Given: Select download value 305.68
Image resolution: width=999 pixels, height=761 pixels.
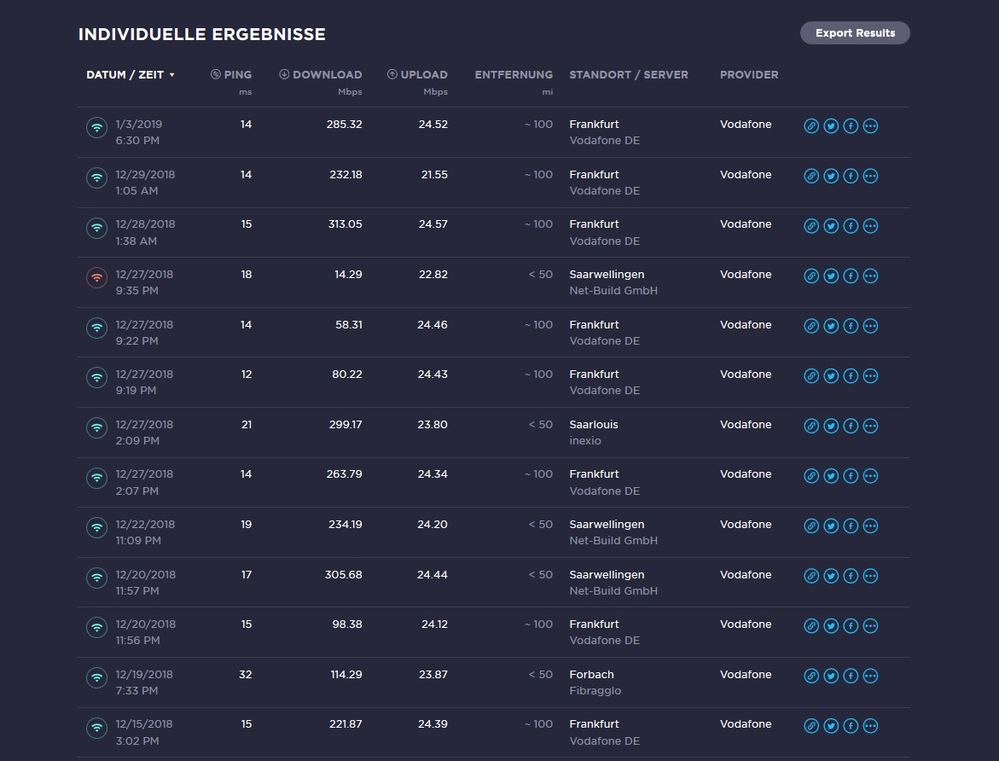Looking at the screenshot, I should 343,575.
